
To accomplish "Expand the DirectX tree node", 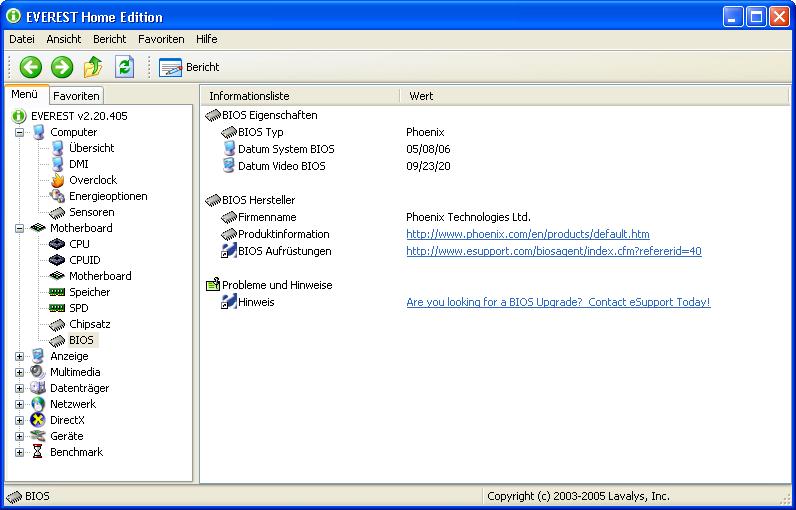I will click(19, 421).
